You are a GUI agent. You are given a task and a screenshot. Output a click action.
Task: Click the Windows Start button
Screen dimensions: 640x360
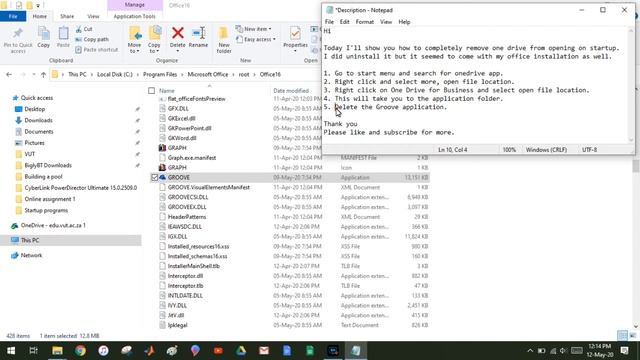(11, 351)
